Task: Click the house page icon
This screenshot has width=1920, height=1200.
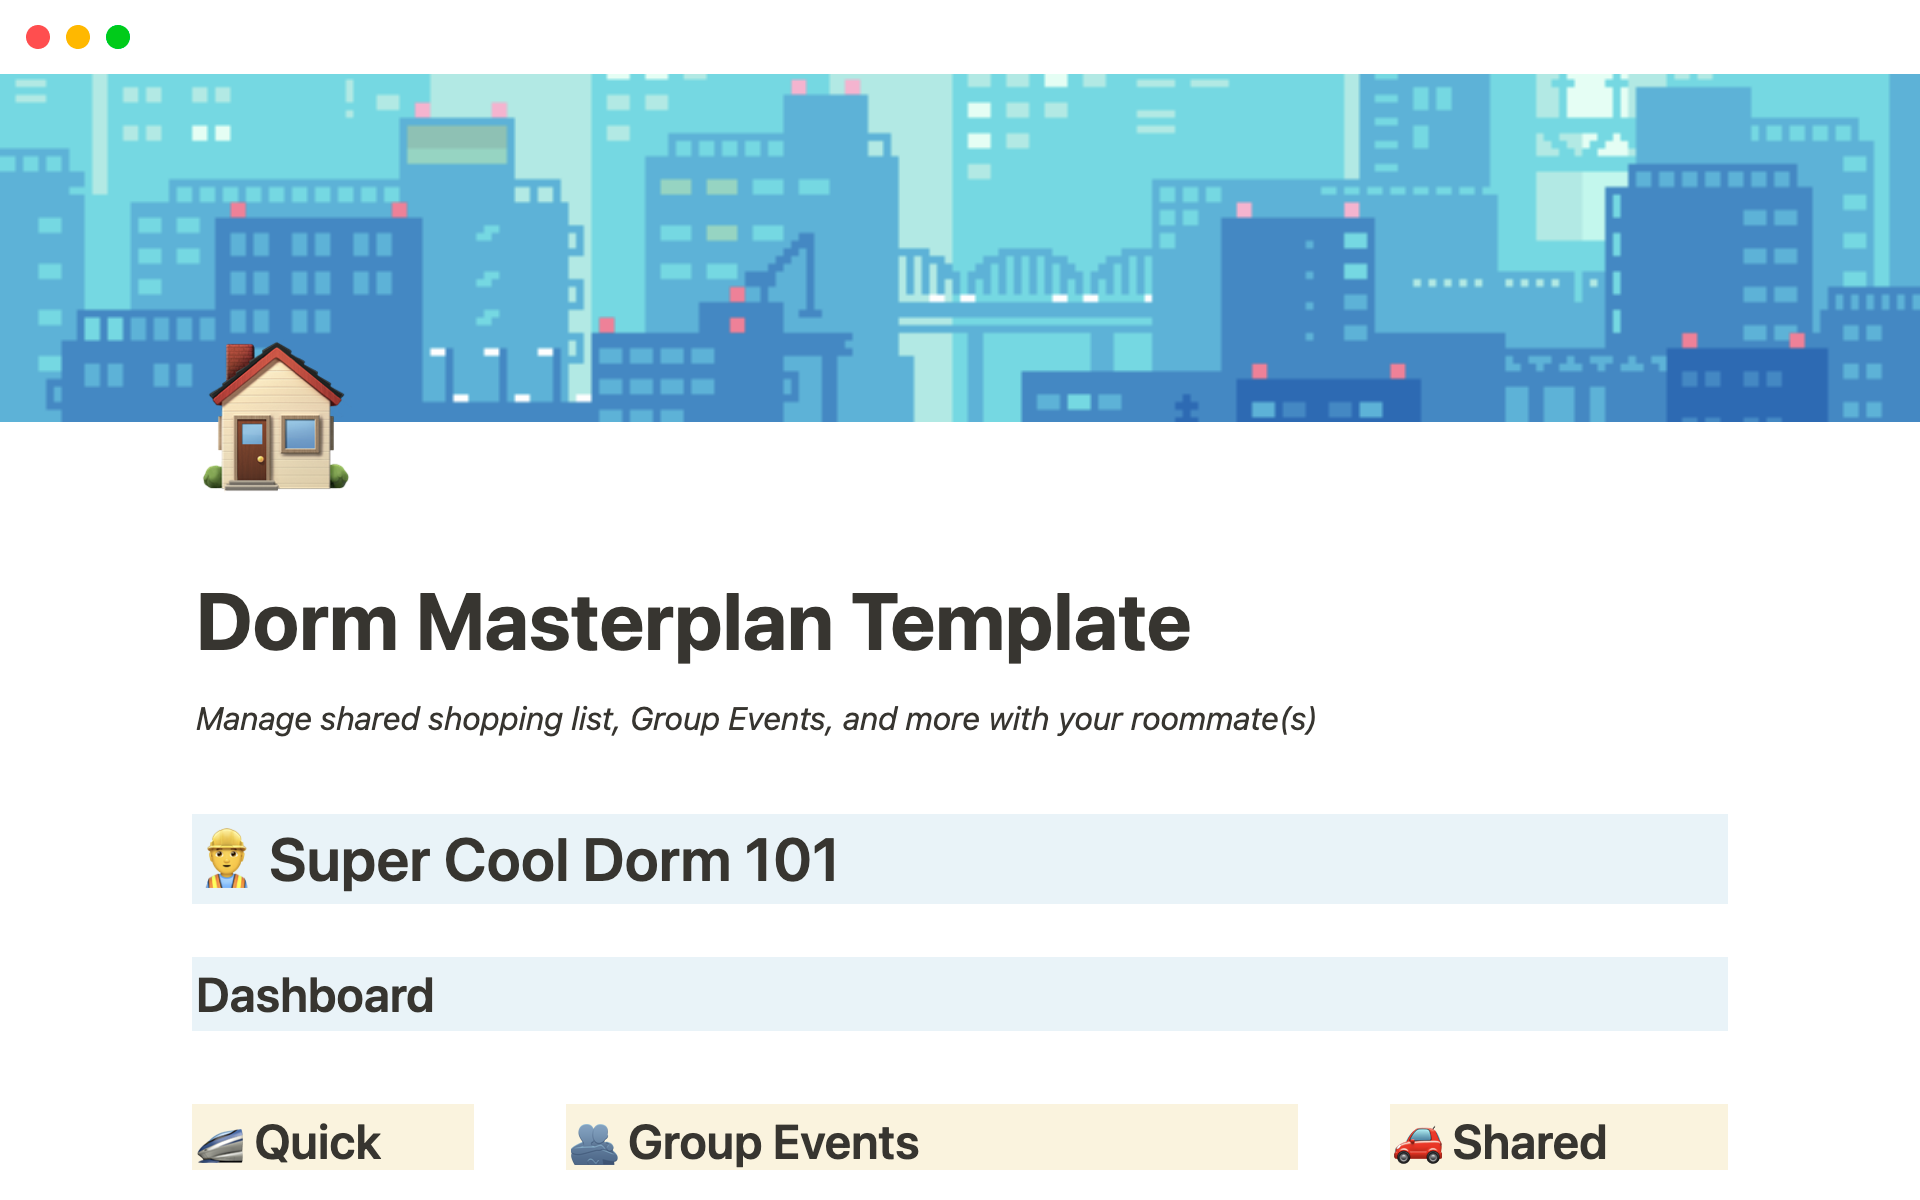Action: (275, 418)
